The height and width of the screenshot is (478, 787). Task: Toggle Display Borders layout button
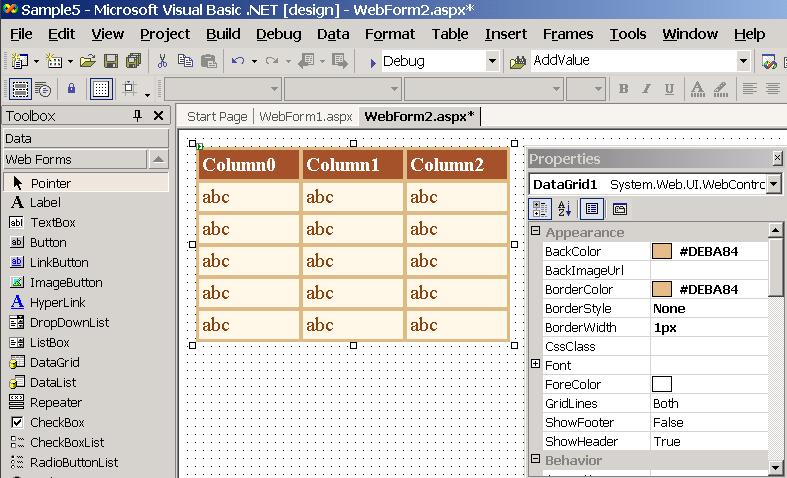20,89
